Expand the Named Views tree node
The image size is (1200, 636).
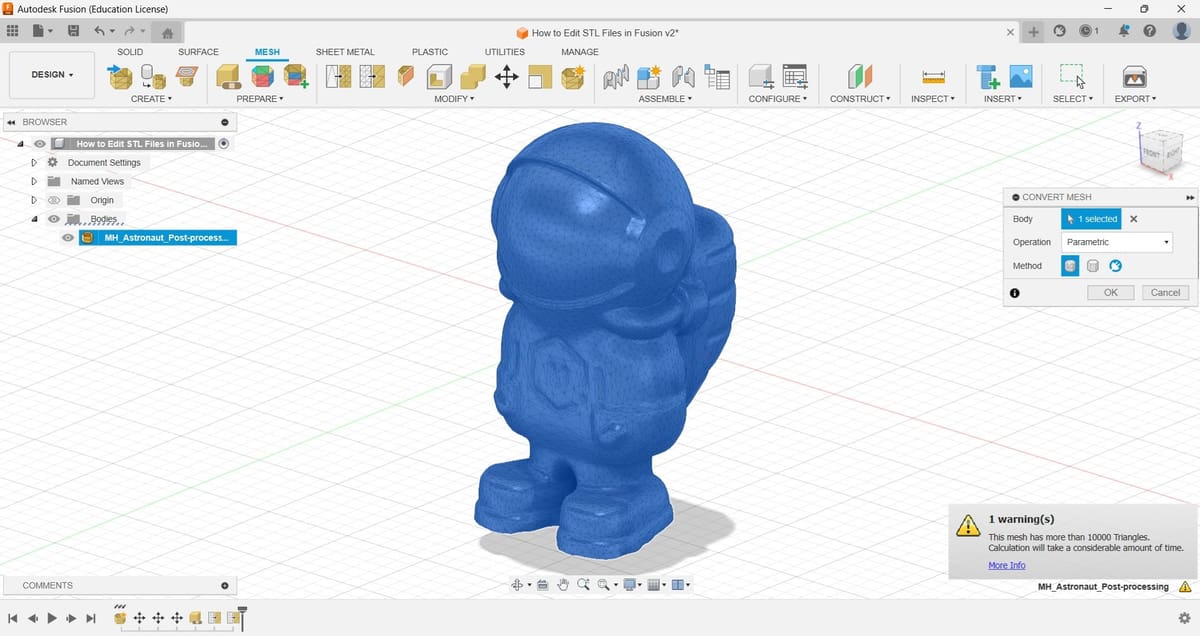click(x=34, y=181)
